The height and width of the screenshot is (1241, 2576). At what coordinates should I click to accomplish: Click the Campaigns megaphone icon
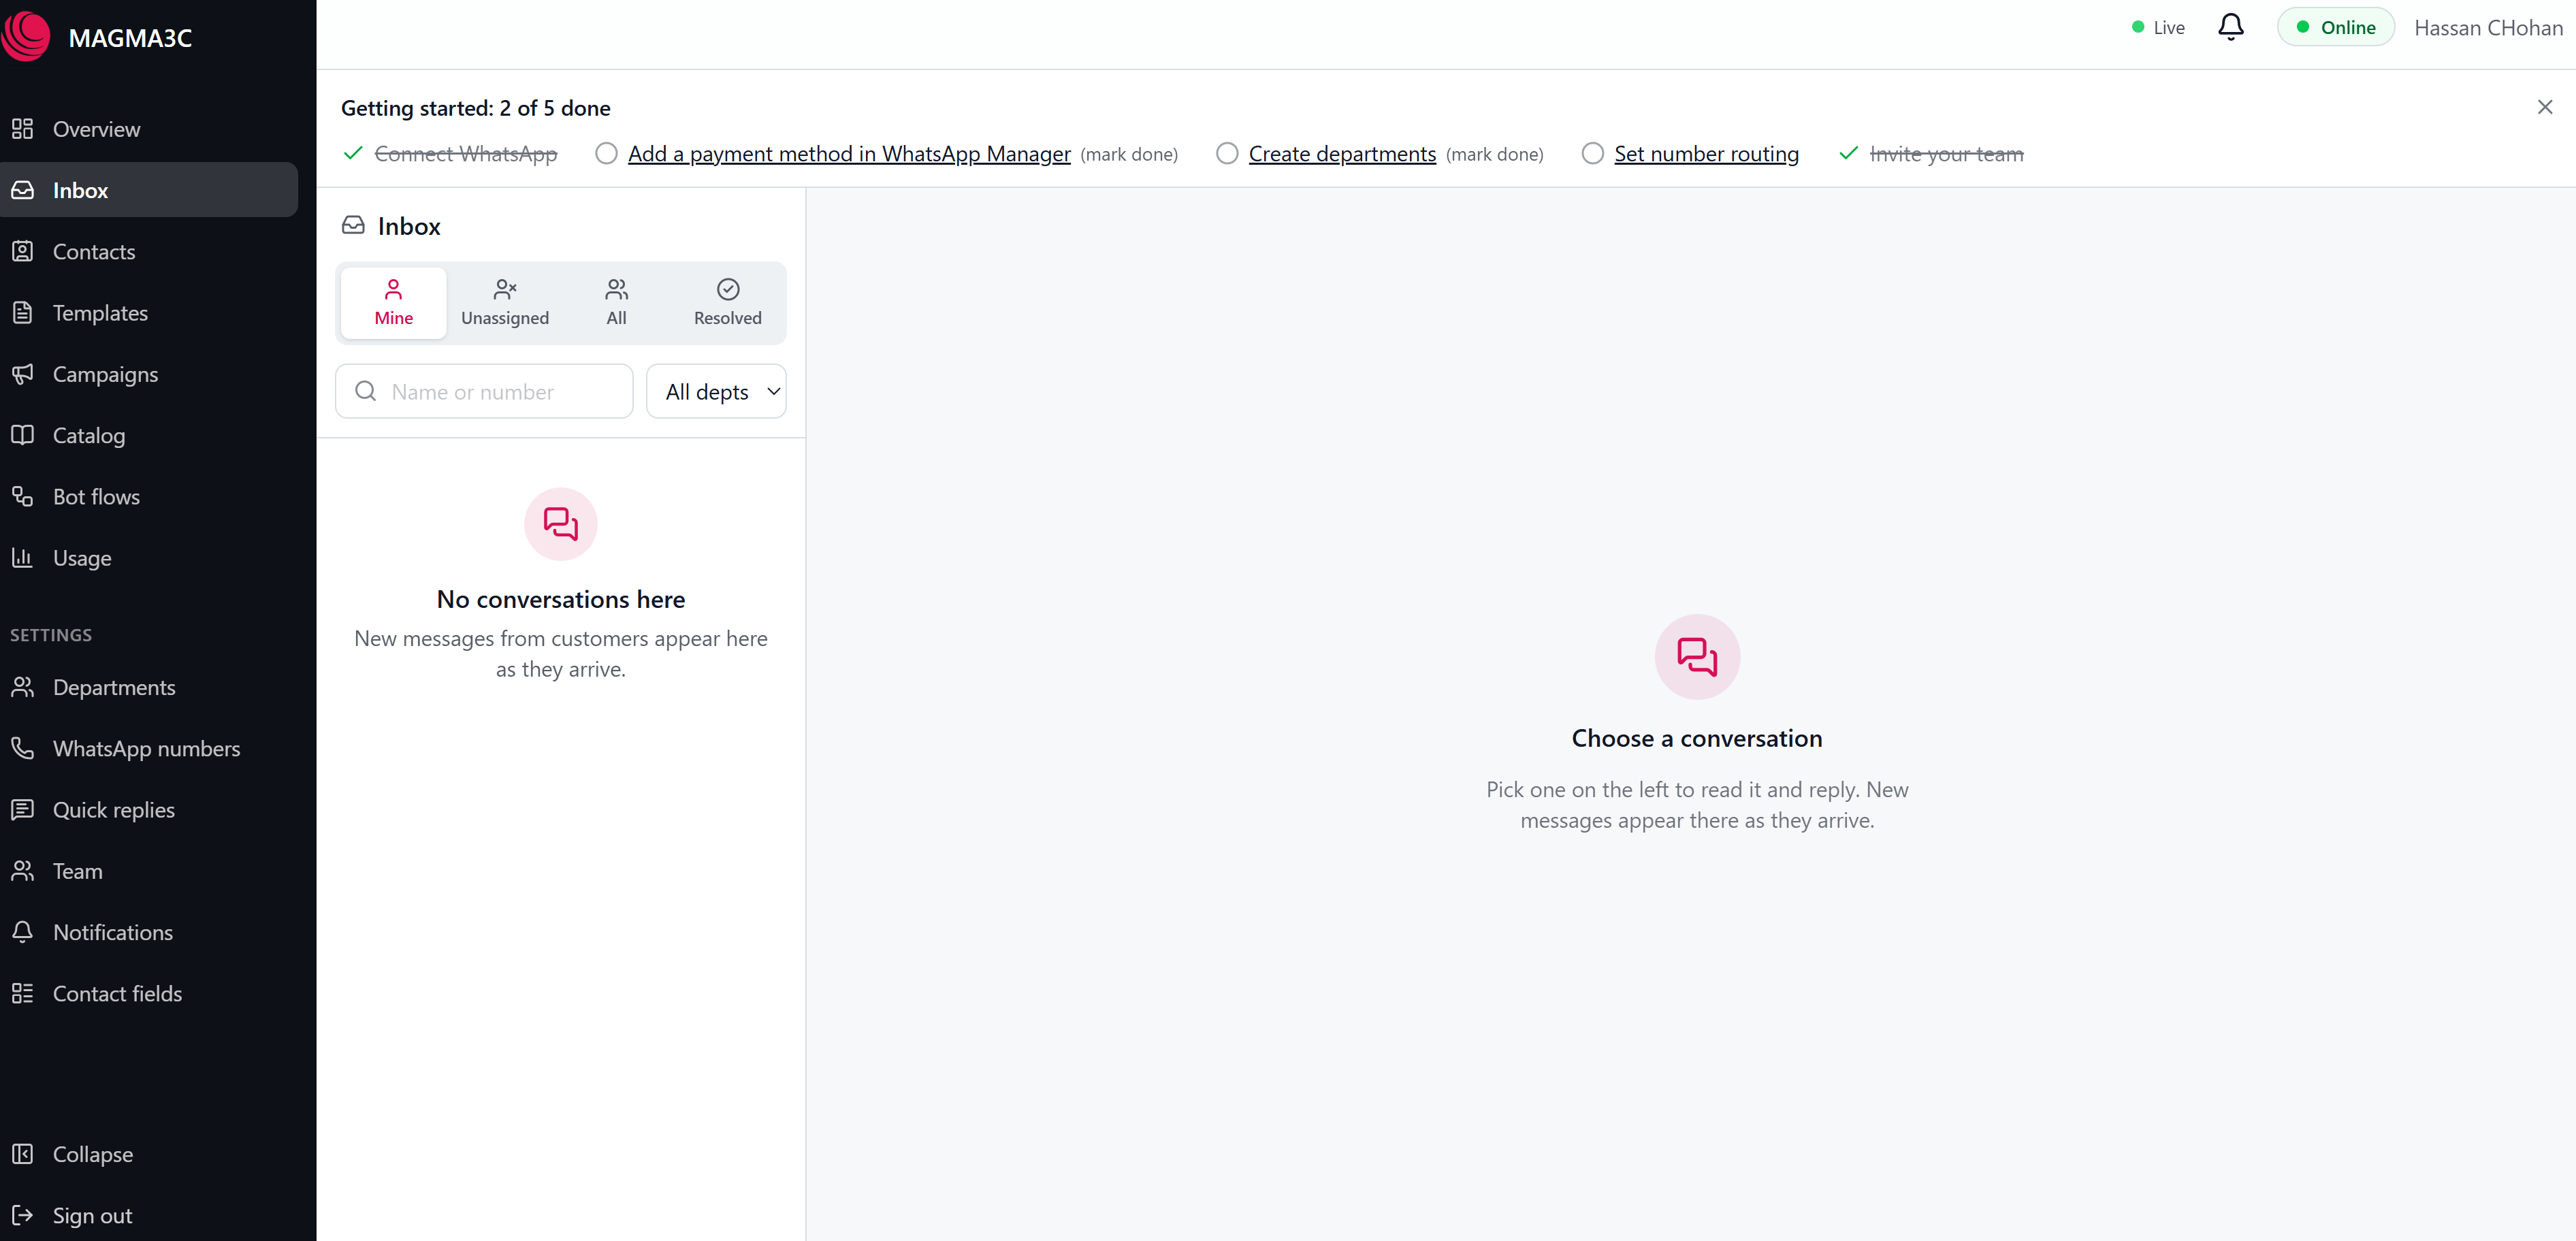(x=23, y=374)
